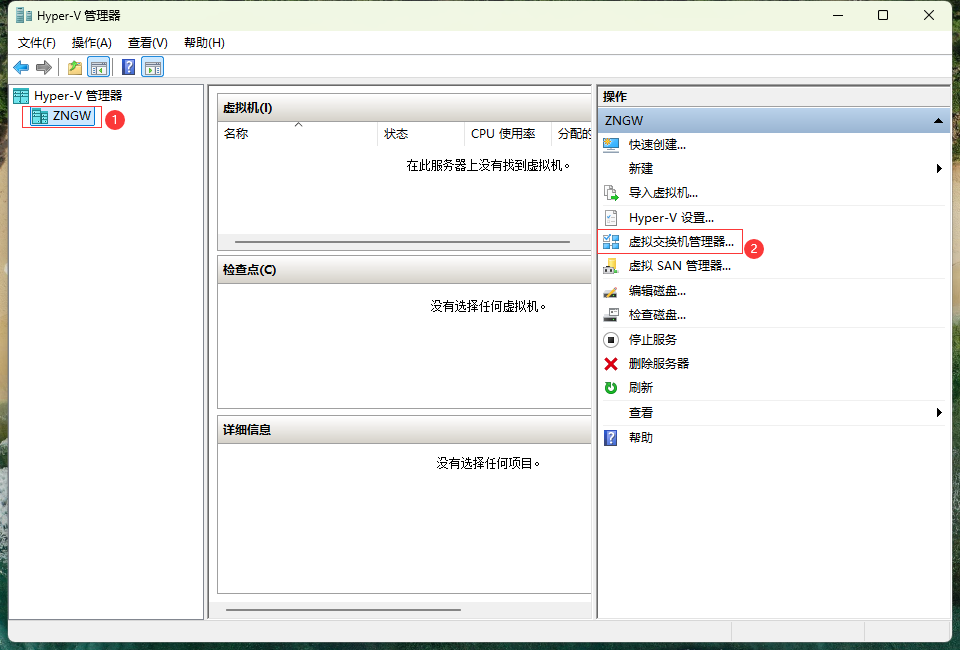
Task: Collapse the ZNGW actions section header arrow
Action: (x=938, y=121)
